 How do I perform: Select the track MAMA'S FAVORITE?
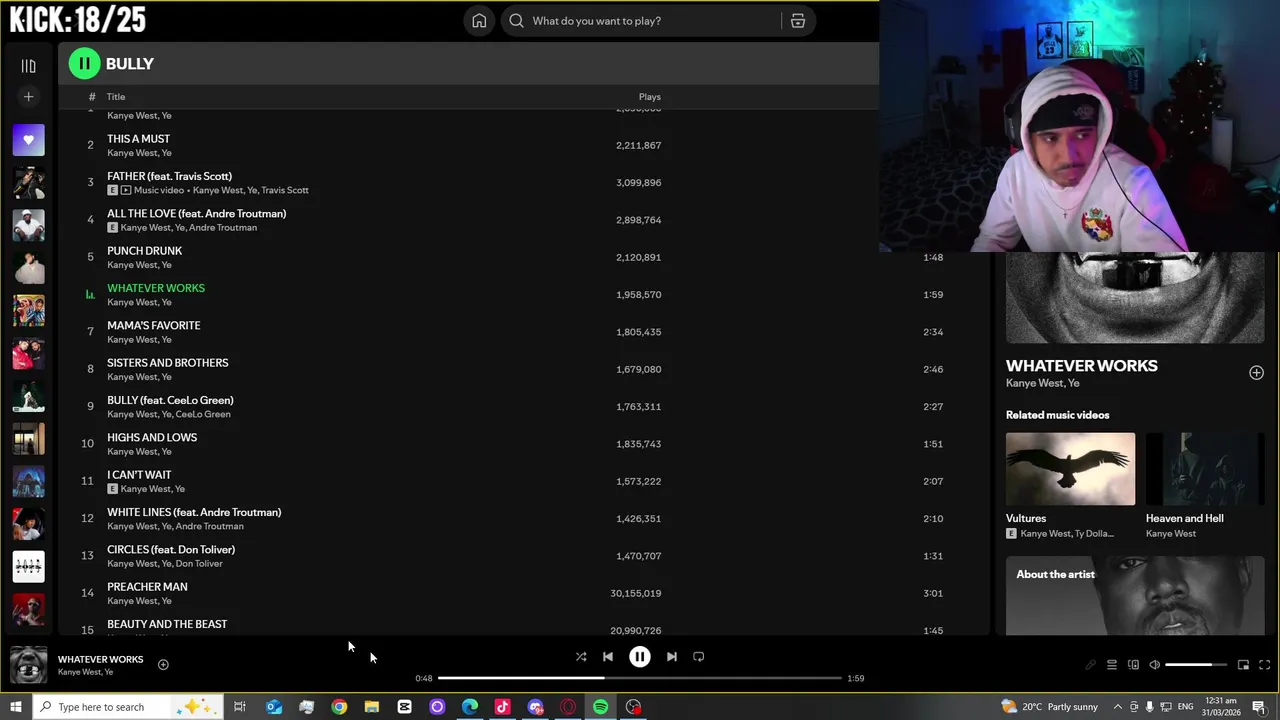[x=153, y=325]
